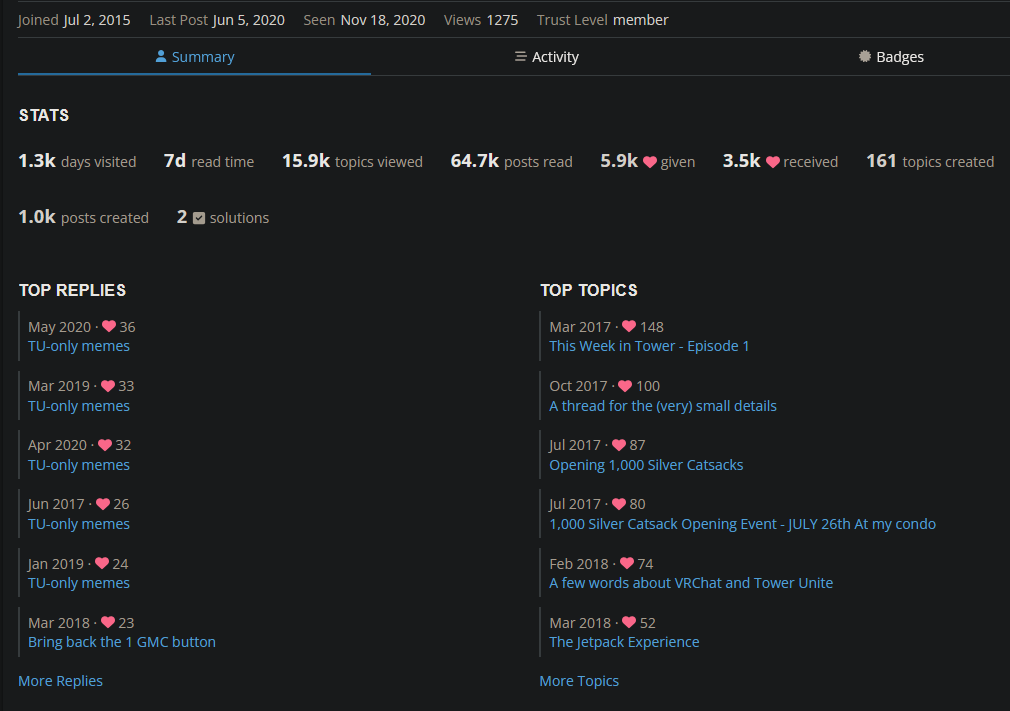Image resolution: width=1010 pixels, height=711 pixels.
Task: Expand the More Replies list
Action: (x=60, y=681)
